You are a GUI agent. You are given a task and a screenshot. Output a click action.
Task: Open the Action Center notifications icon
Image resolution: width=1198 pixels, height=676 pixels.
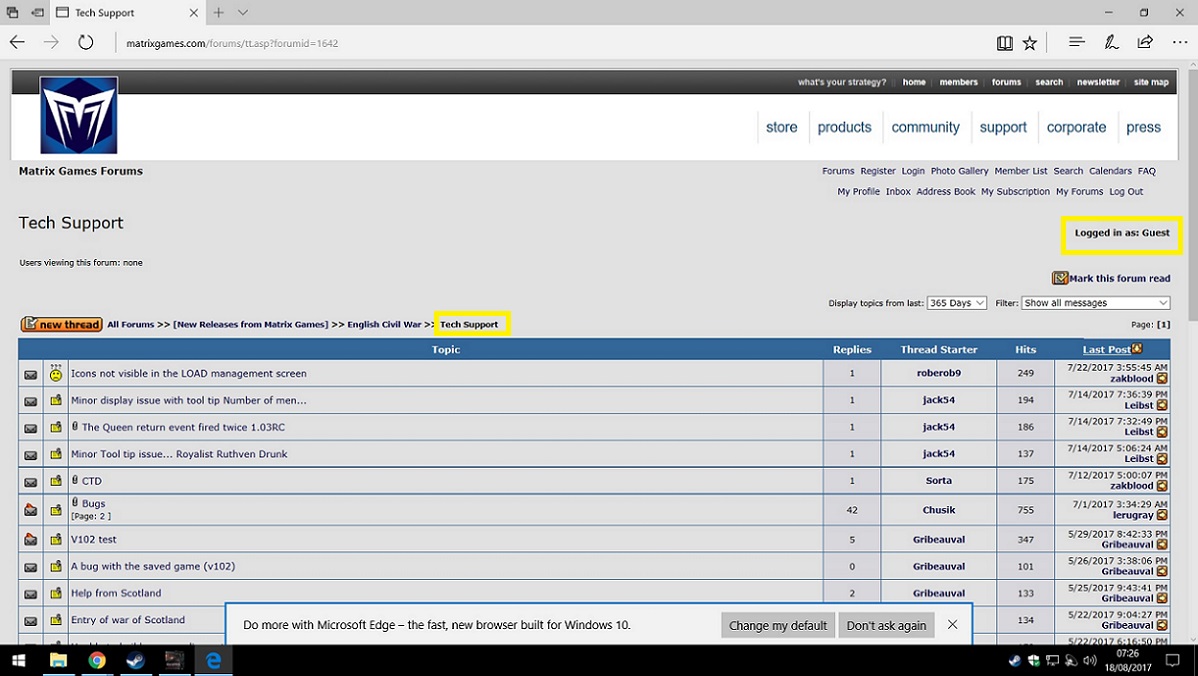click(1173, 660)
